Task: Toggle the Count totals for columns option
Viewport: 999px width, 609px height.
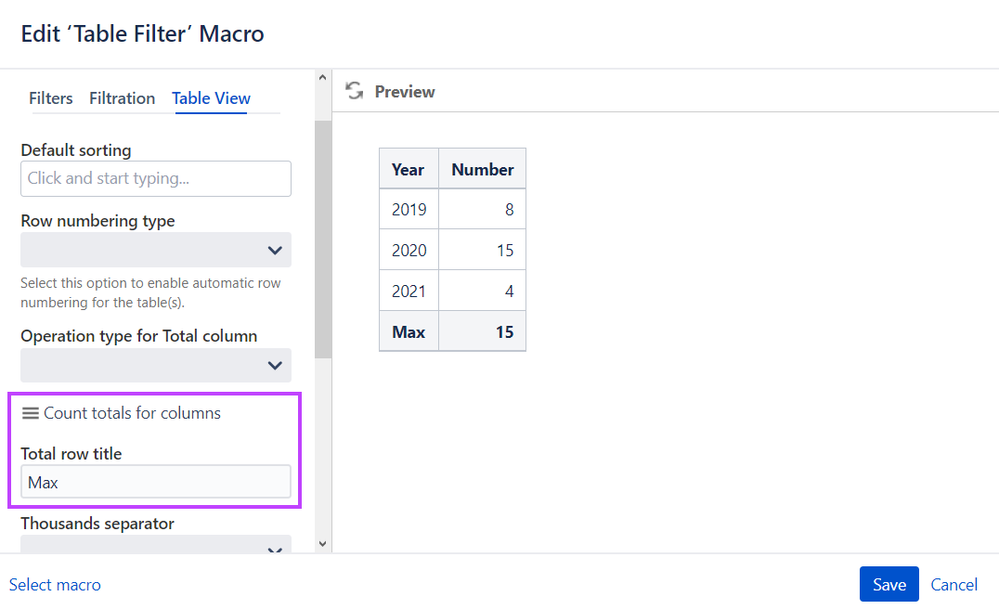Action: pos(121,413)
